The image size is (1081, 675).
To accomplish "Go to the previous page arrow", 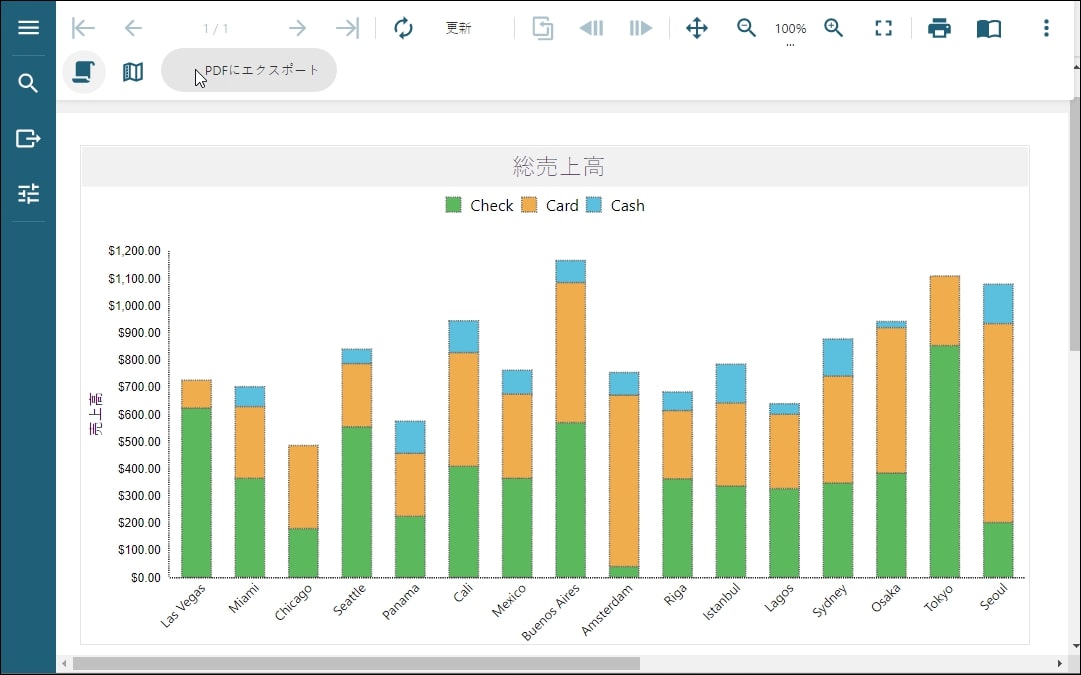I will coord(133,28).
